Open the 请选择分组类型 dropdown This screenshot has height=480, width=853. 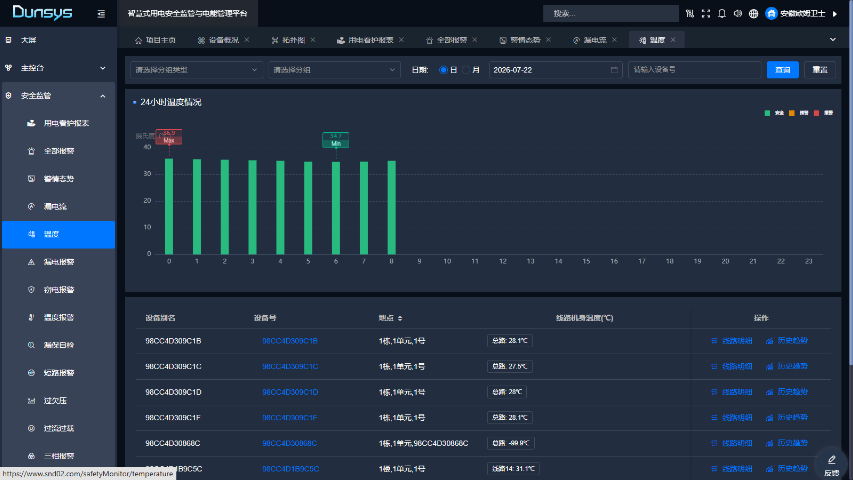tap(196, 70)
